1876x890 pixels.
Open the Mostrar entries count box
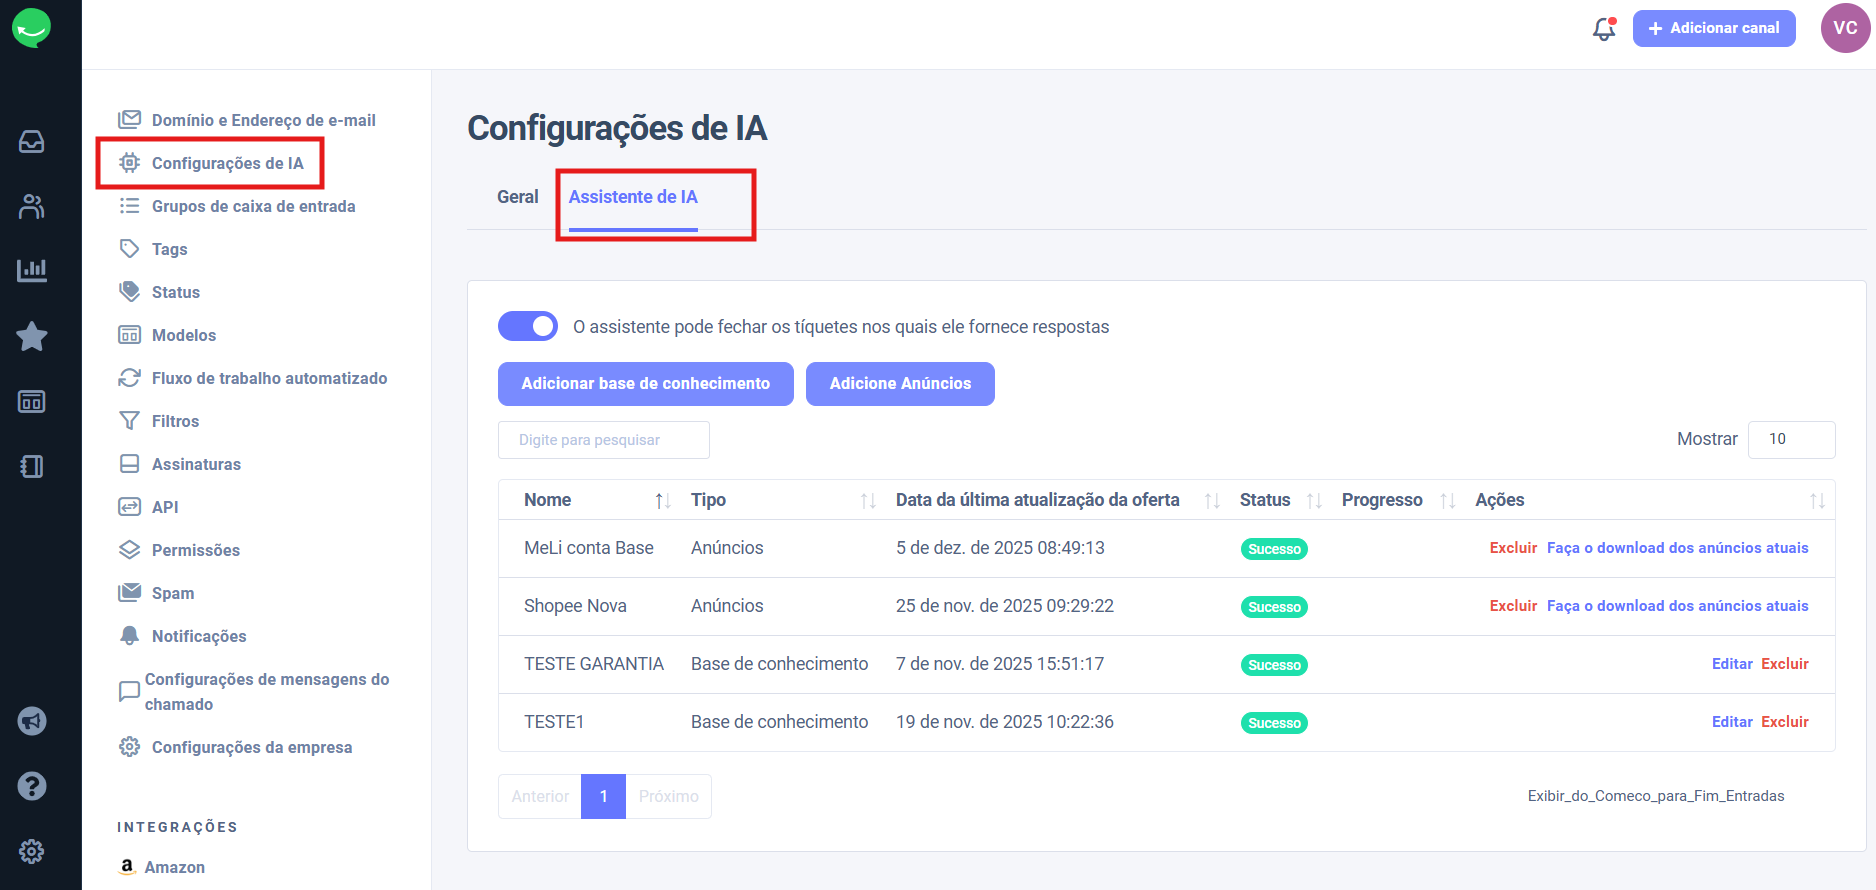tap(1791, 439)
